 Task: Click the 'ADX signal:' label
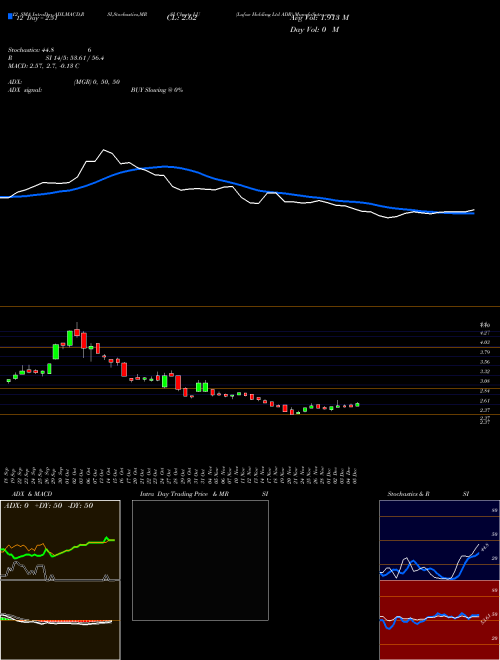[x=25, y=90]
